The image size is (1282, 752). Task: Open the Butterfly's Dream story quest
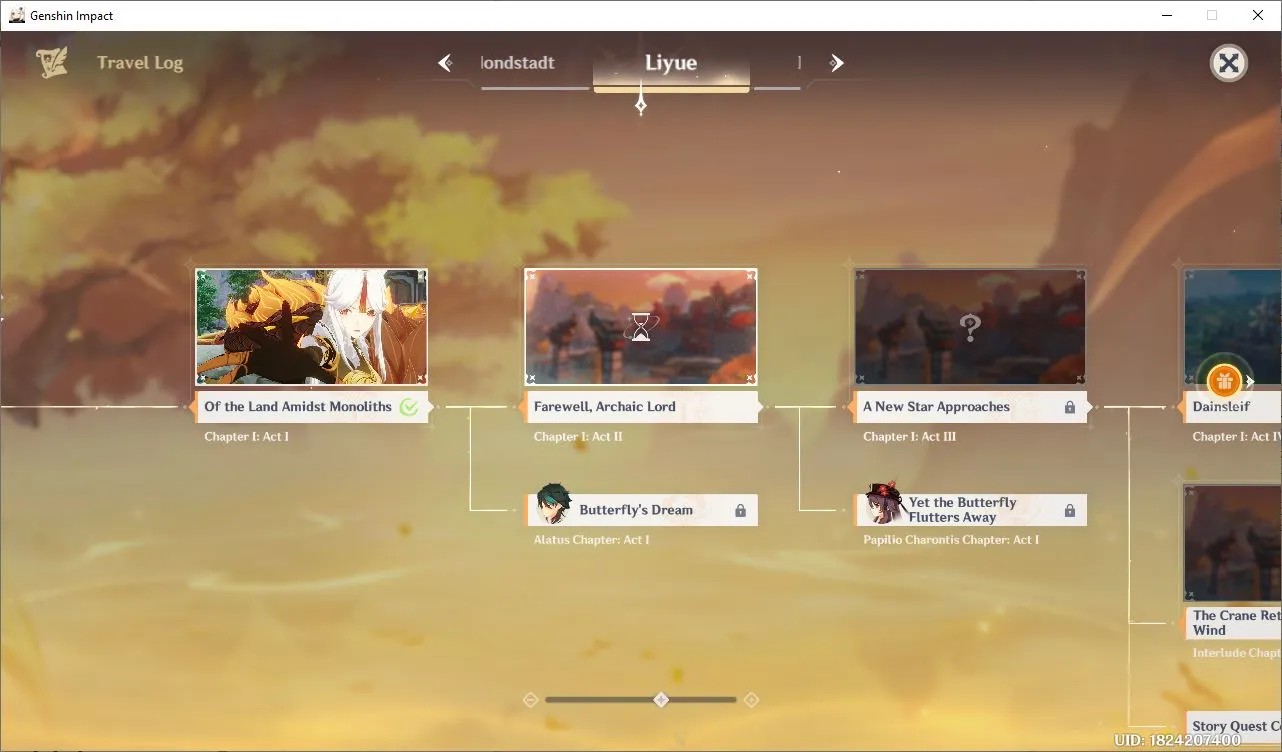642,510
